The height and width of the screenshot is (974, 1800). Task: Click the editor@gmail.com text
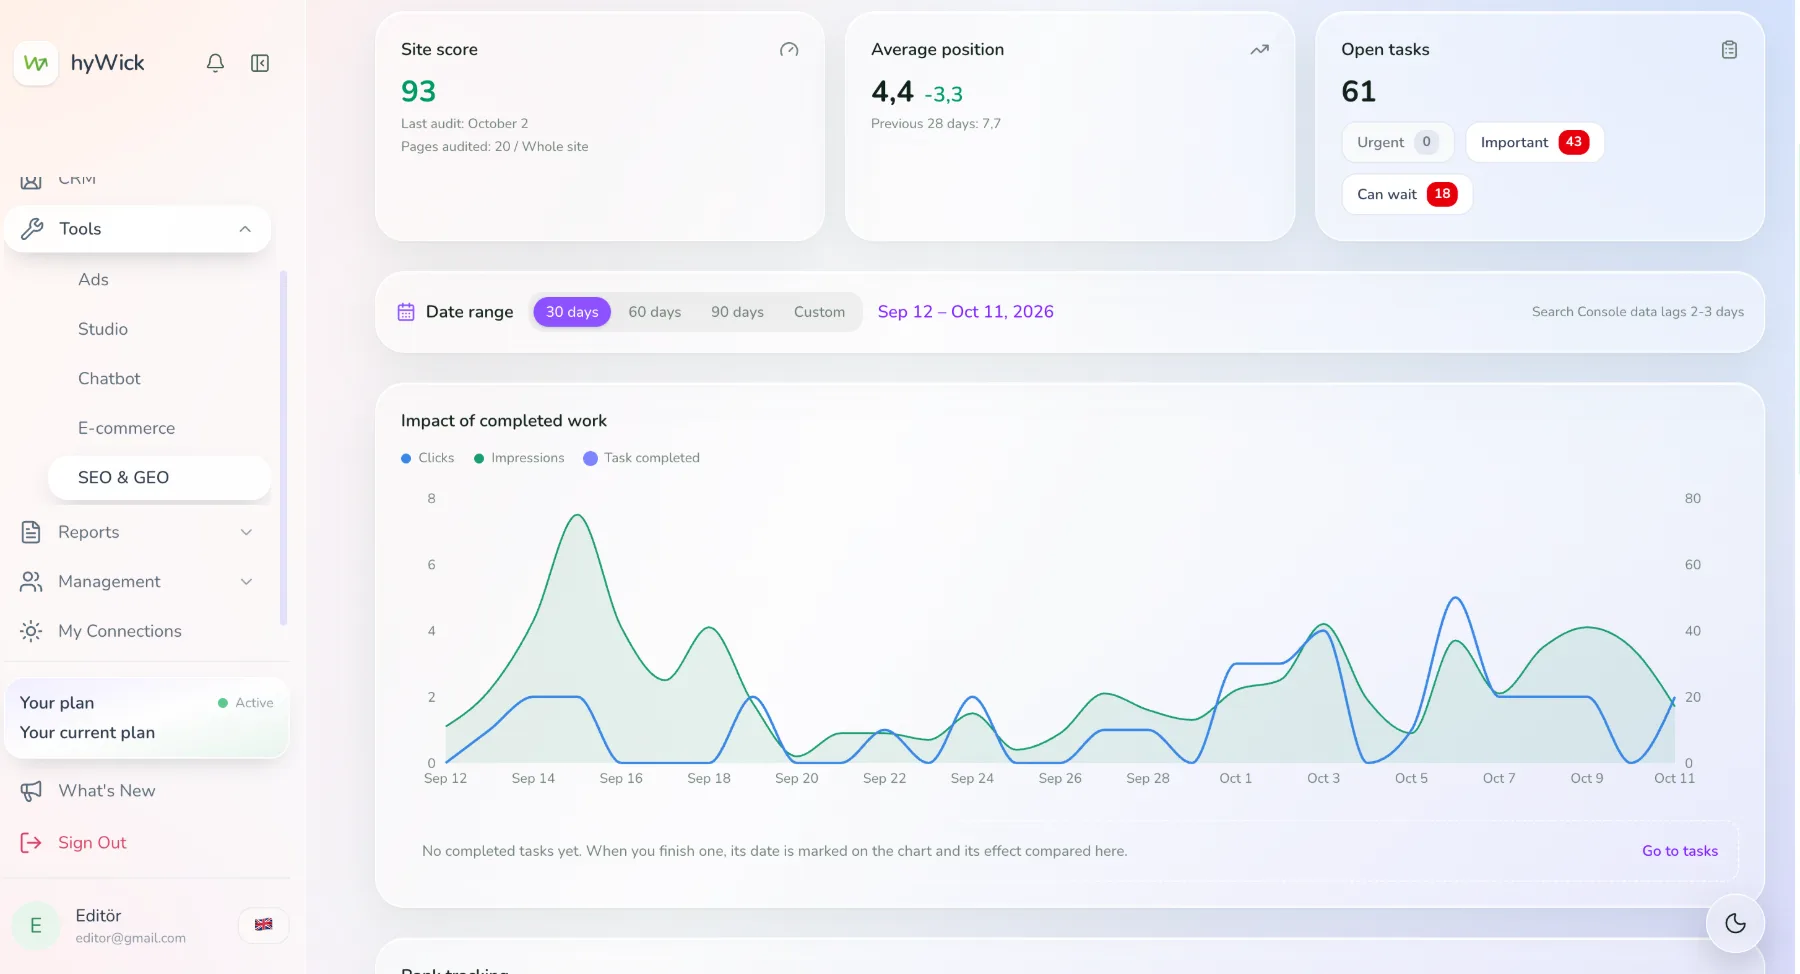[131, 938]
